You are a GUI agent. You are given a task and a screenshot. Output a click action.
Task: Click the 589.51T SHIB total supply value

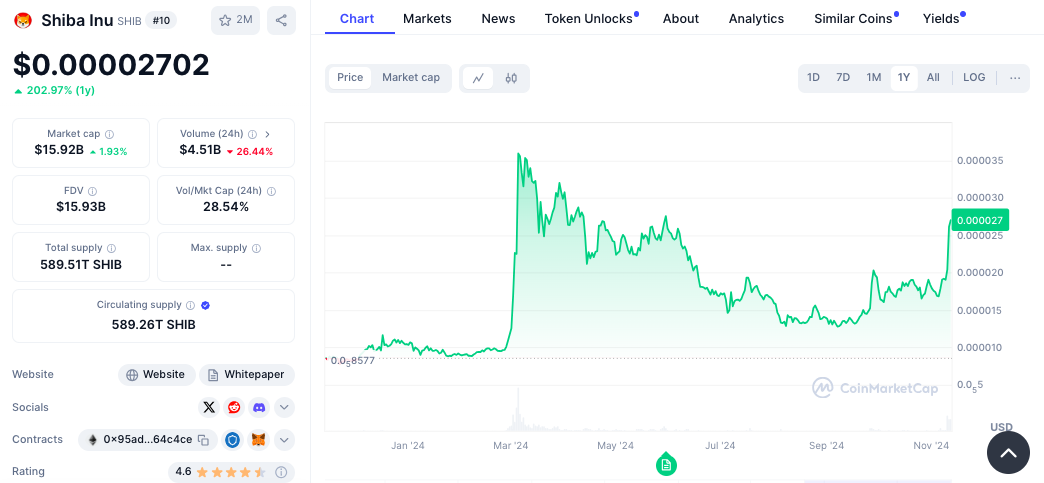pyautogui.click(x=81, y=264)
